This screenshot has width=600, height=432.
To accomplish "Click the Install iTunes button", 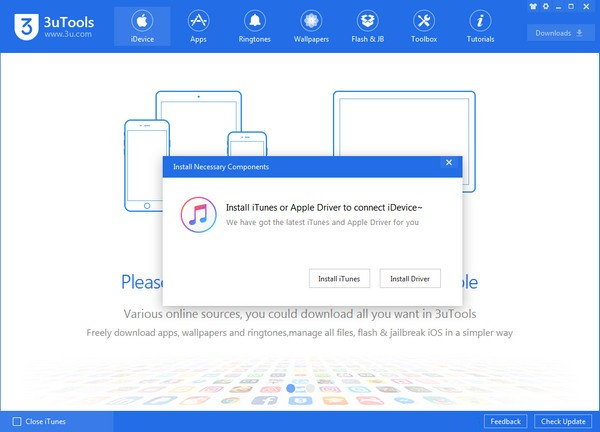I will pos(339,279).
